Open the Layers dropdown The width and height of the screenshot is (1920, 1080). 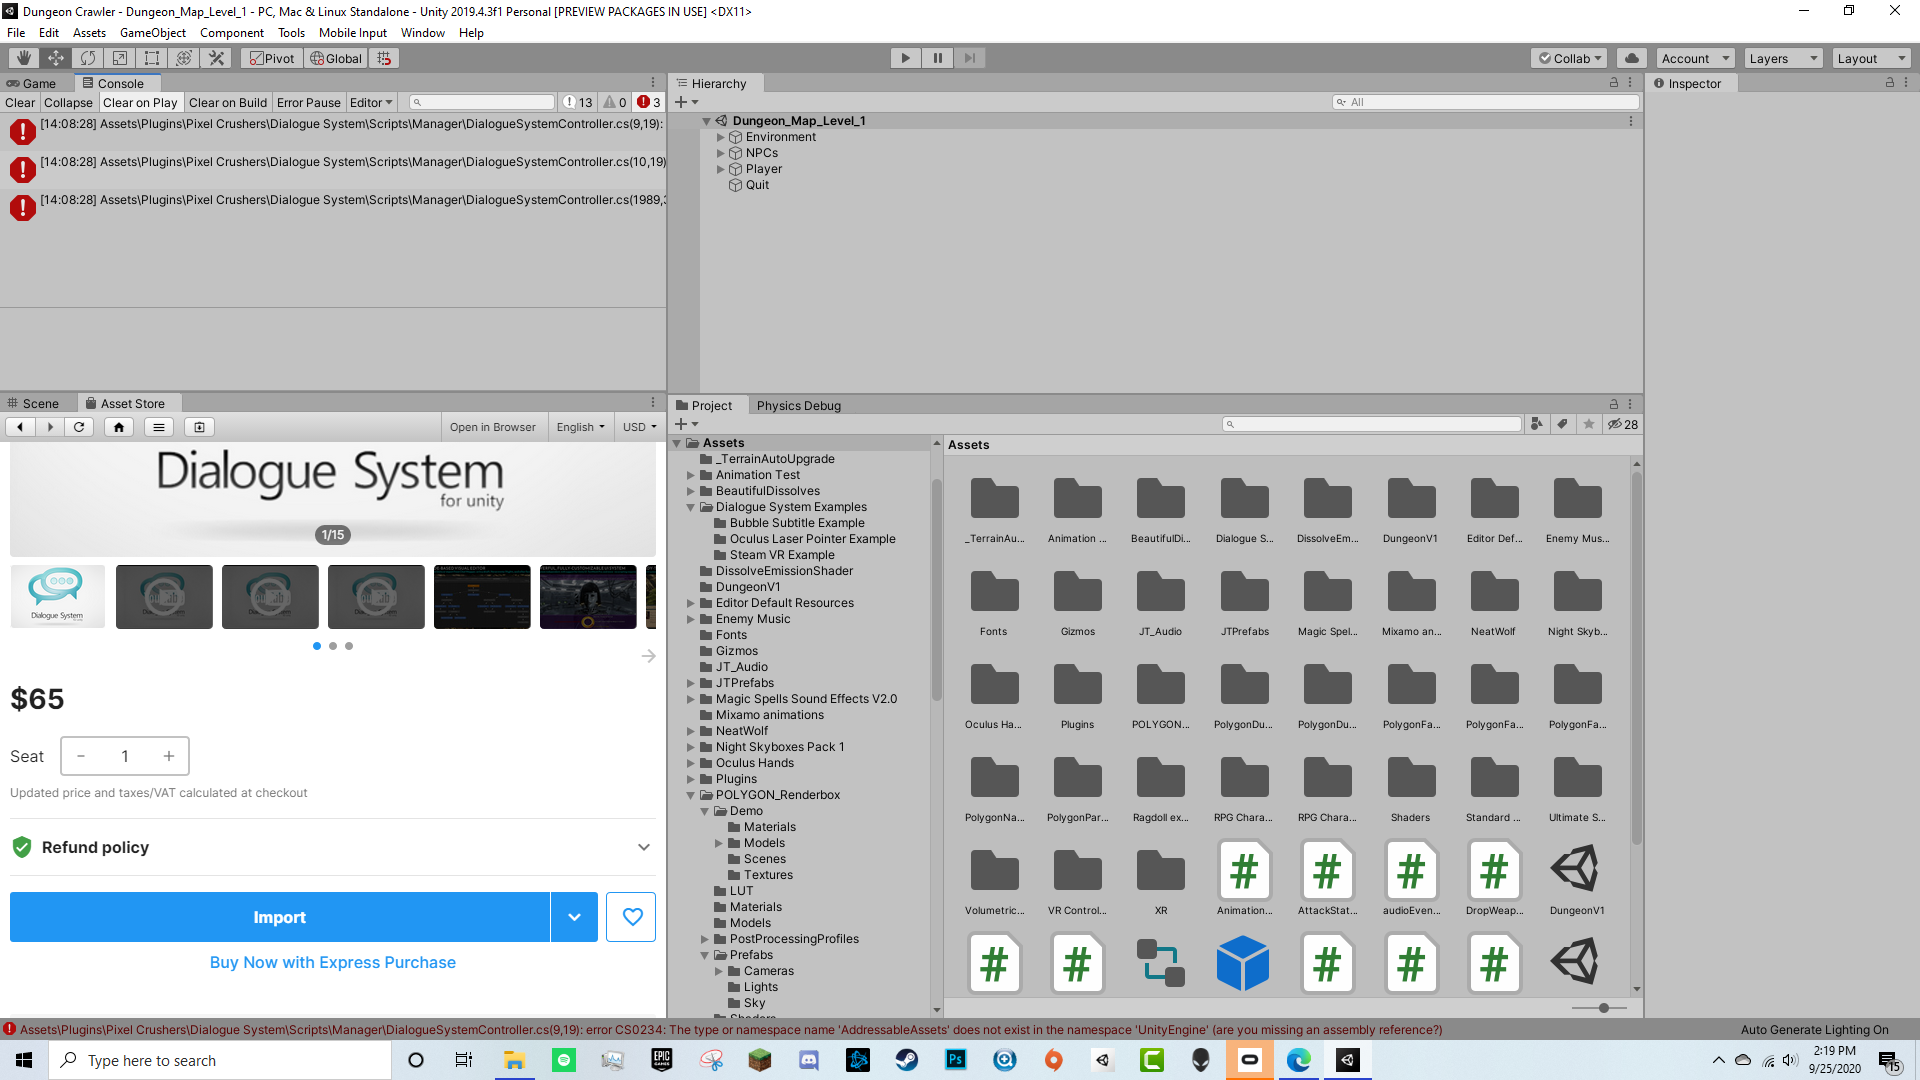[1783, 58]
